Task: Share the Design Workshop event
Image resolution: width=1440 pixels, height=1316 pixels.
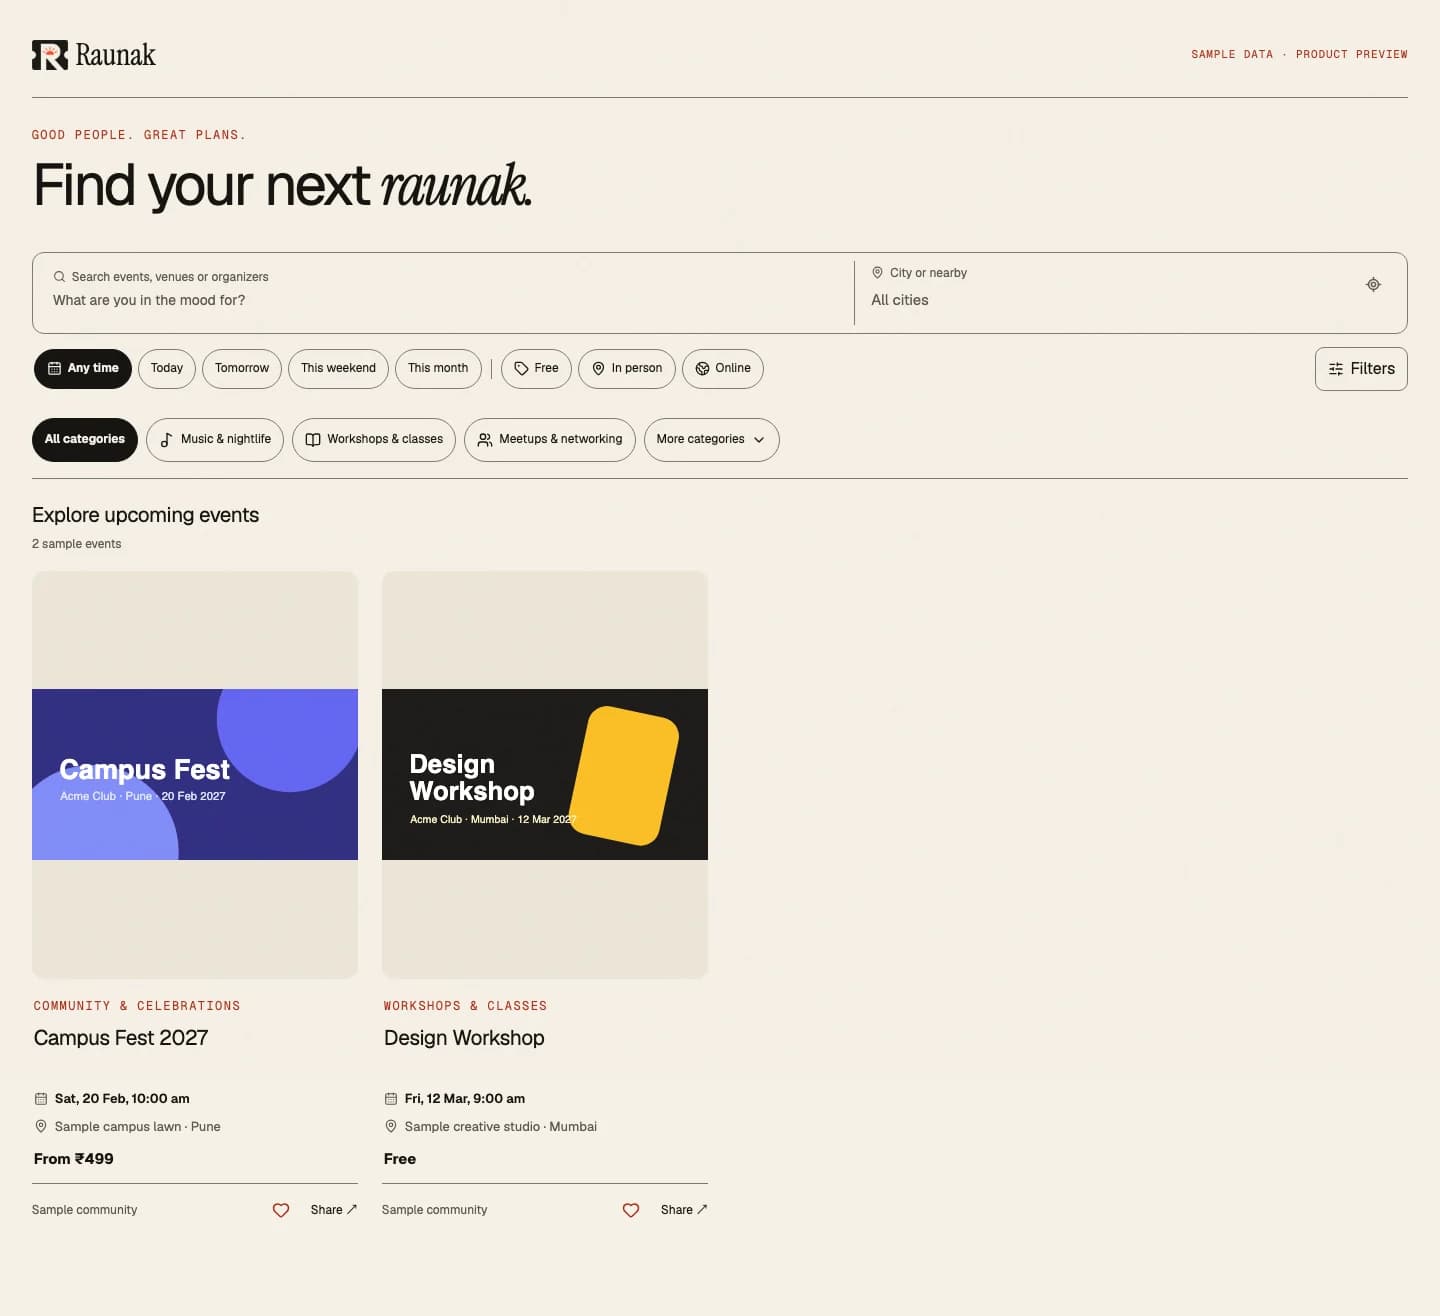Action: (684, 1210)
